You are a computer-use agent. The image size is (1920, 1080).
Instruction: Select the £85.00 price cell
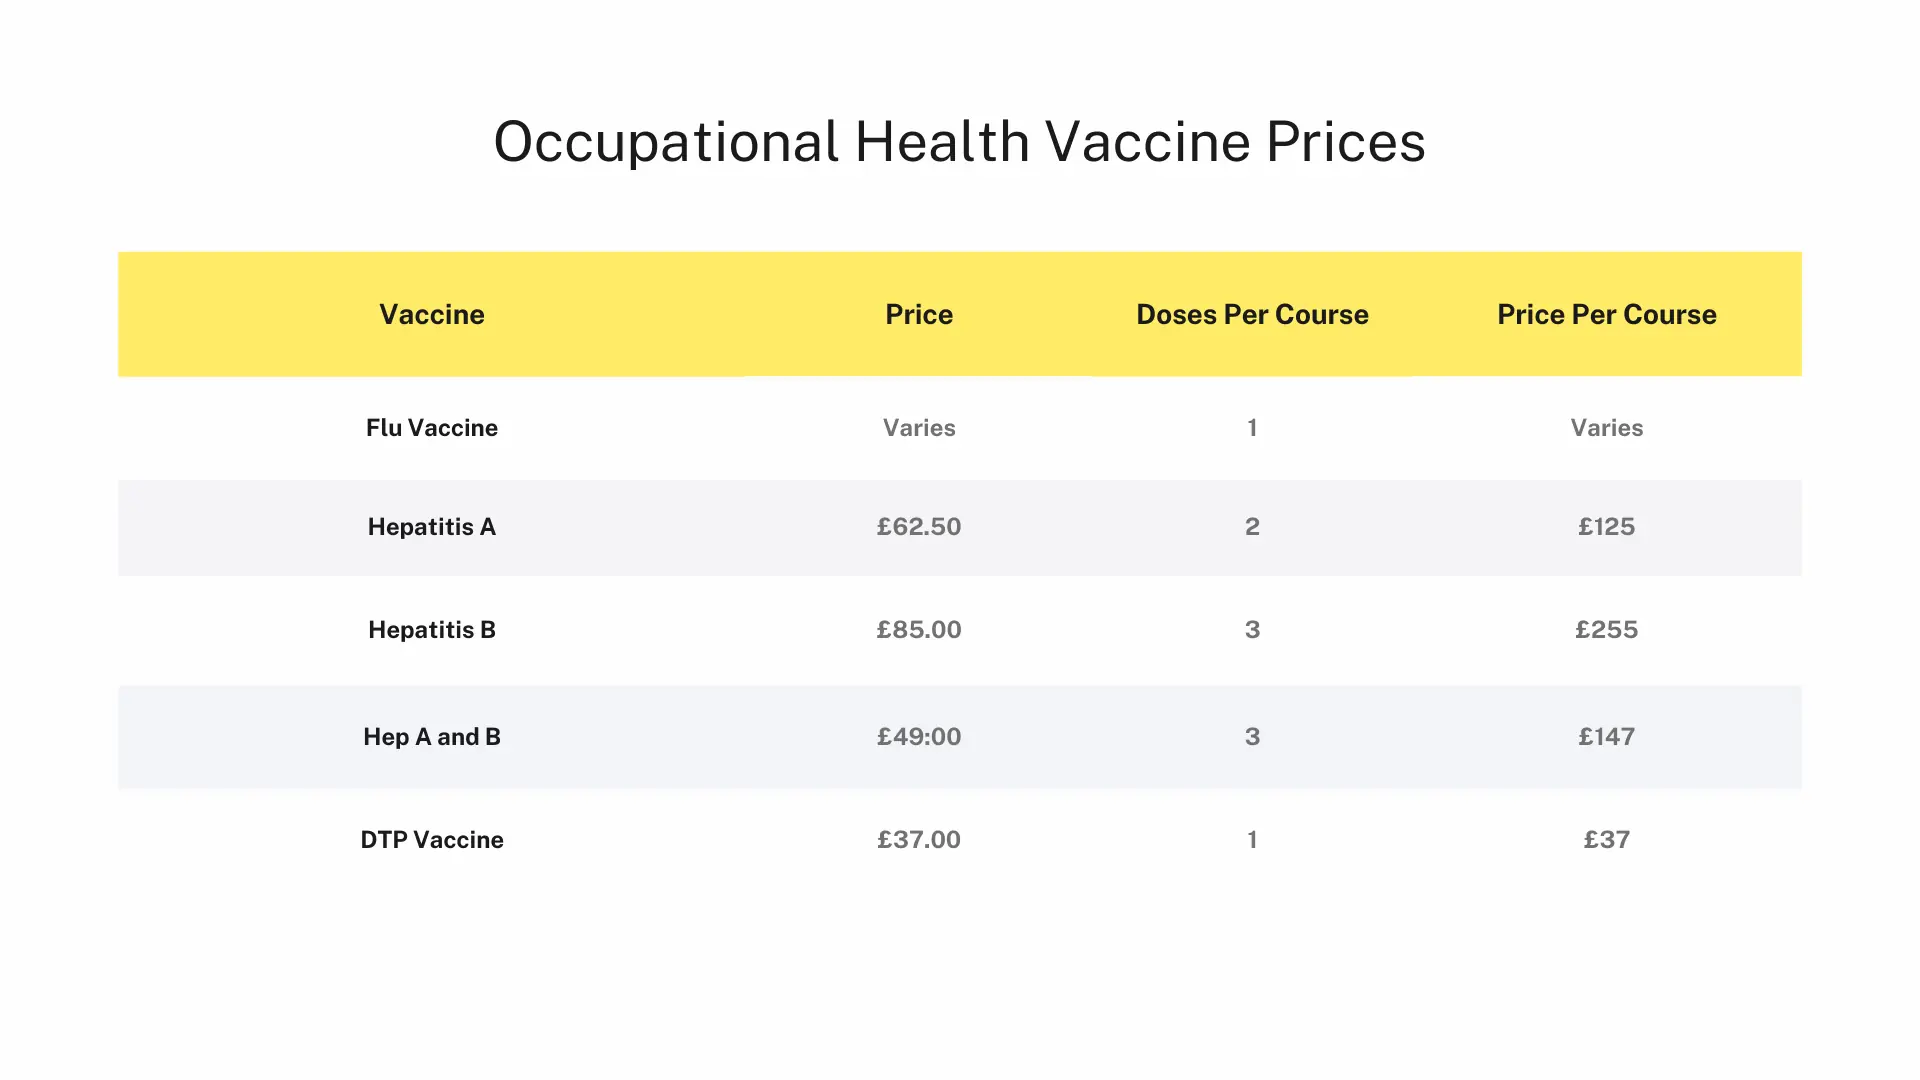click(918, 630)
